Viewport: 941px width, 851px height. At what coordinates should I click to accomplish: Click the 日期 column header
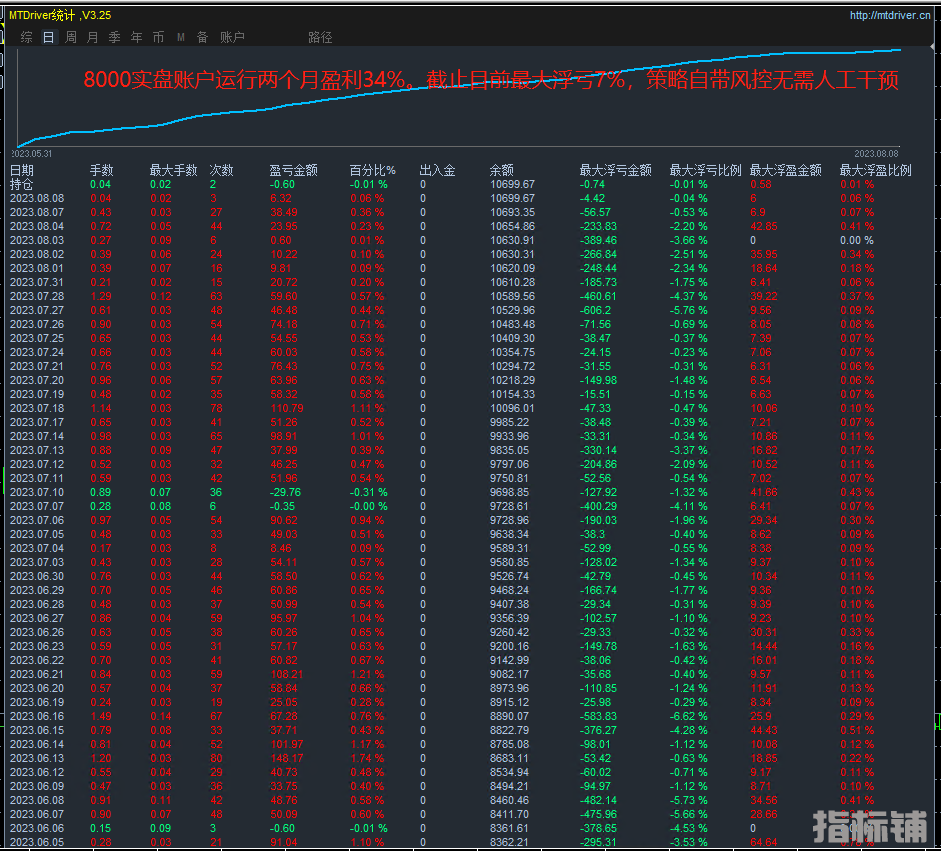click(x=22, y=170)
